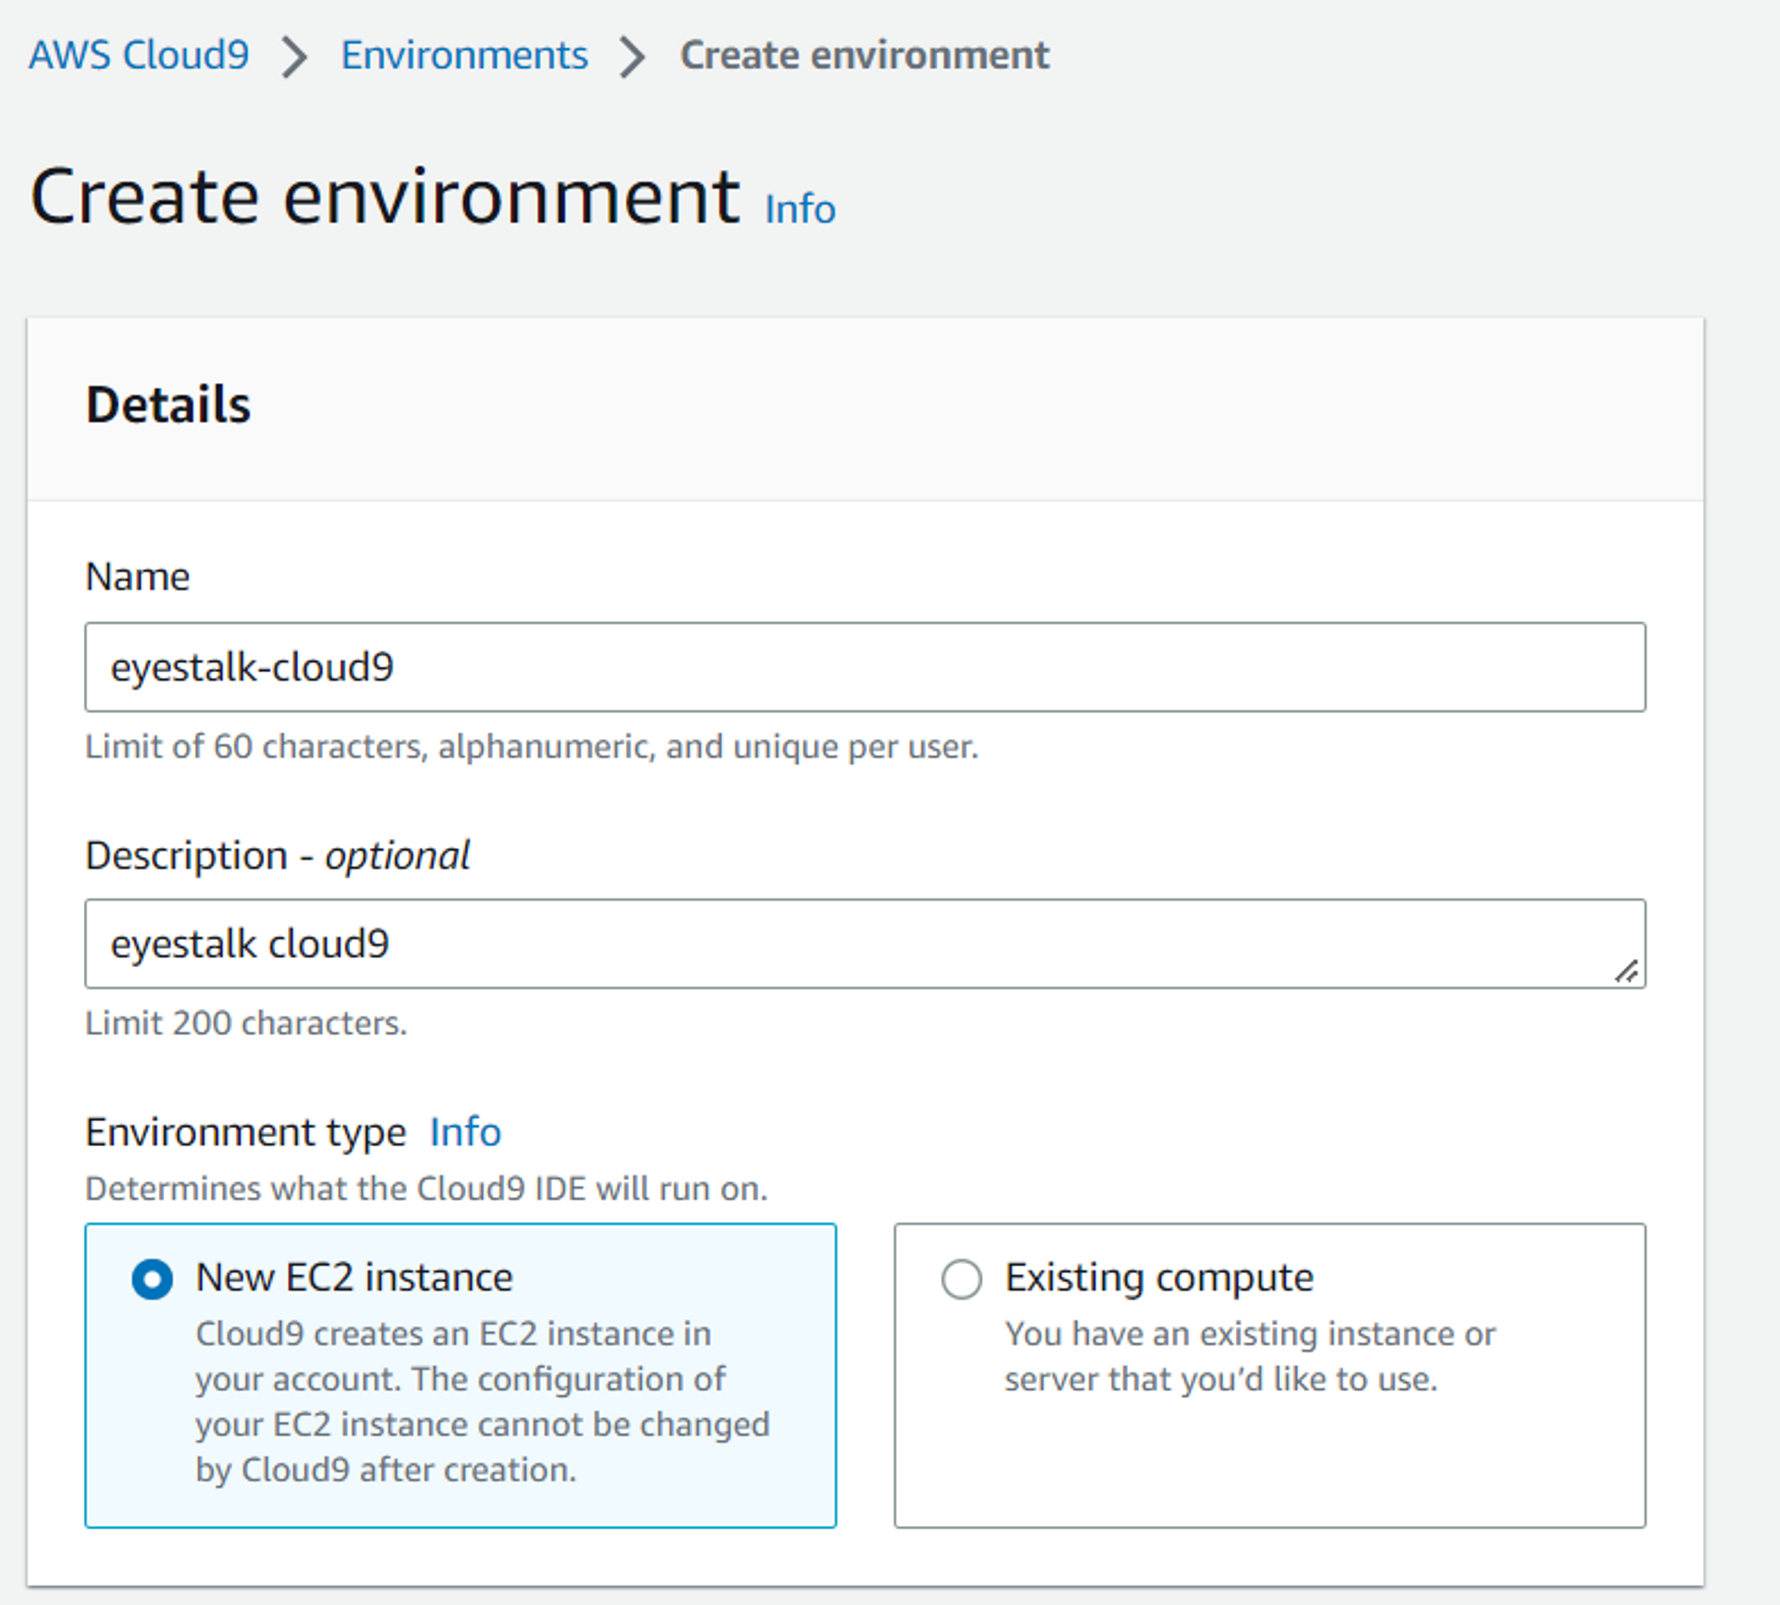Screen dimensions: 1780x1605
Task: Select the Existing compute radio button
Action: pyautogui.click(x=962, y=1279)
